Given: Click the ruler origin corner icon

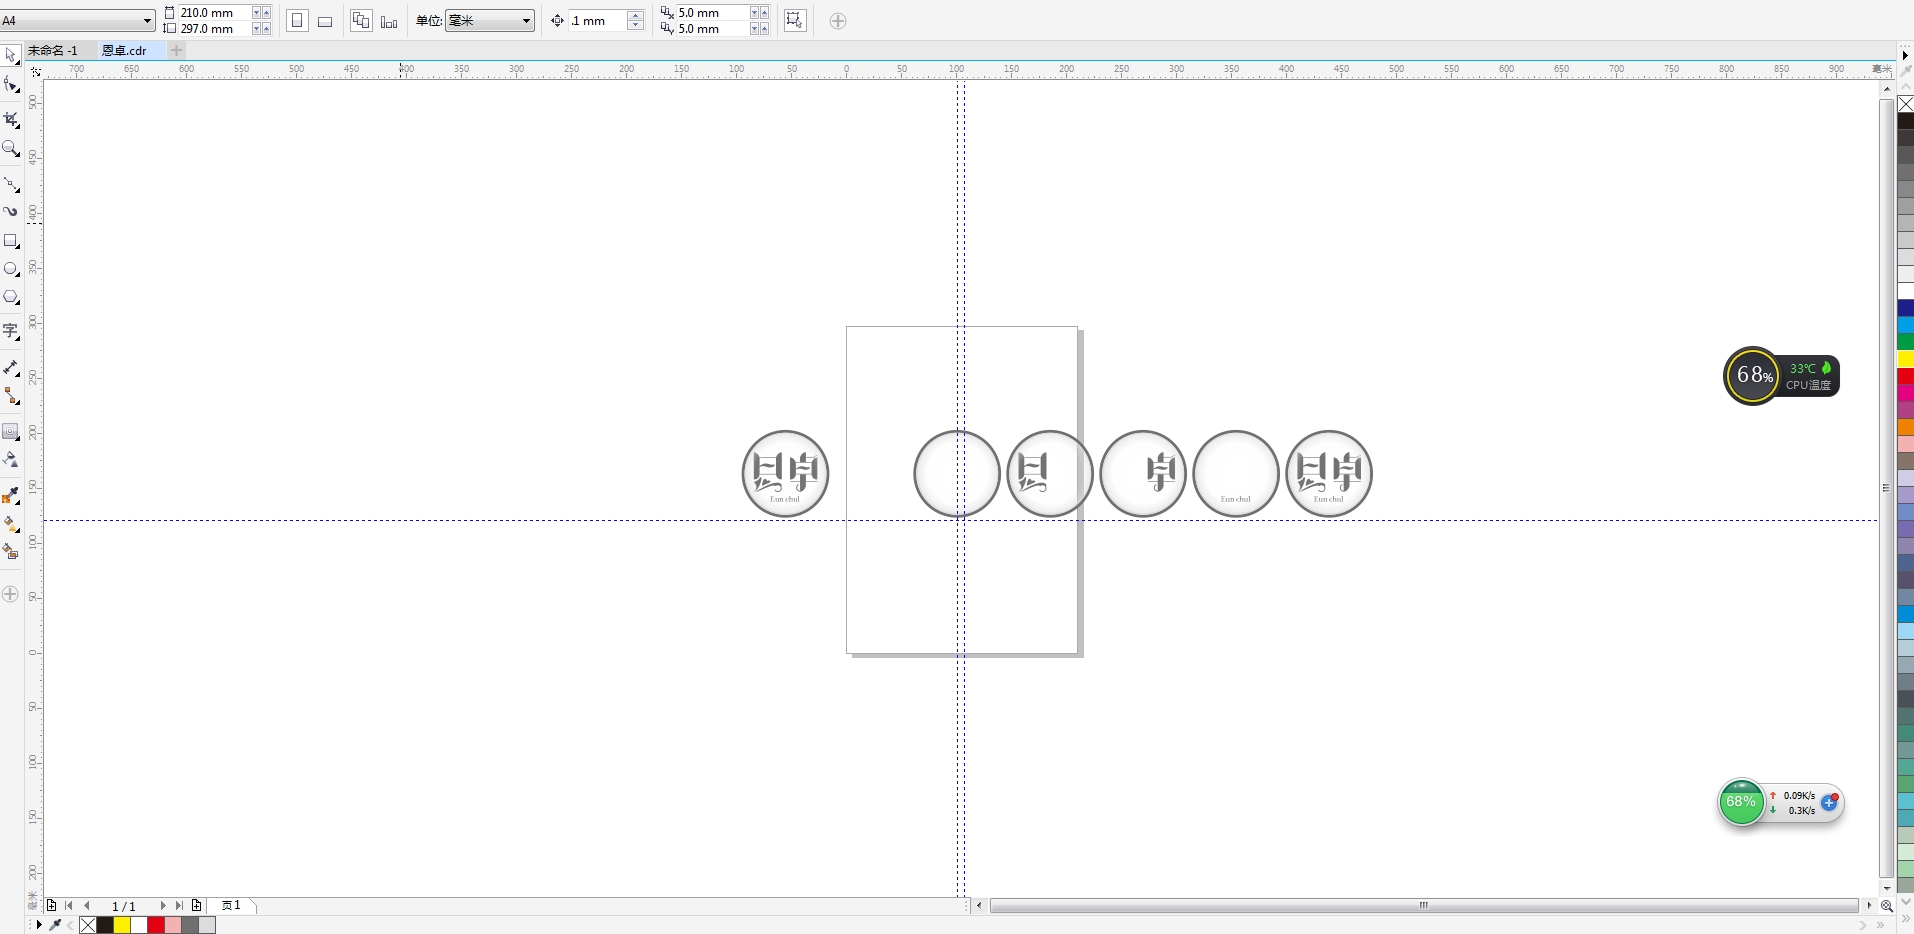Looking at the screenshot, I should (35, 71).
